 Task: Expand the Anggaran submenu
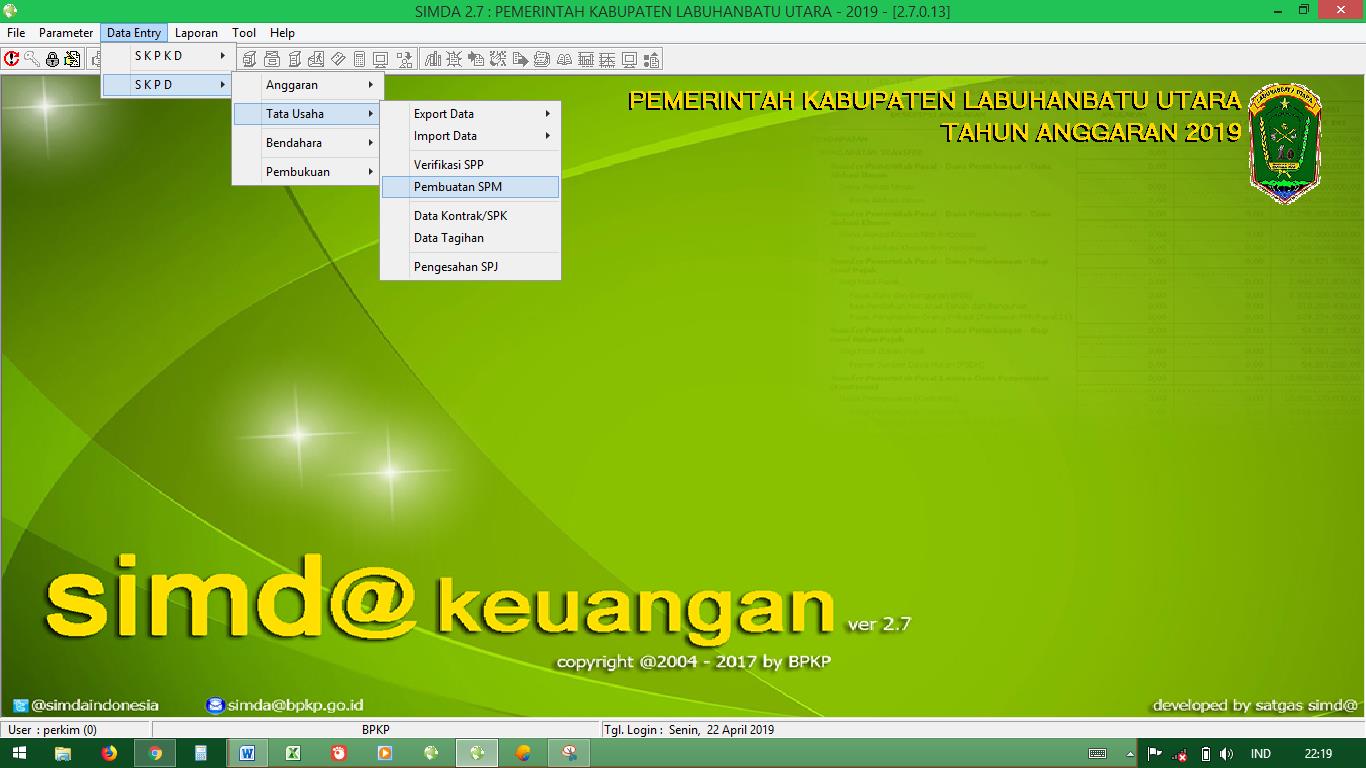click(x=308, y=85)
